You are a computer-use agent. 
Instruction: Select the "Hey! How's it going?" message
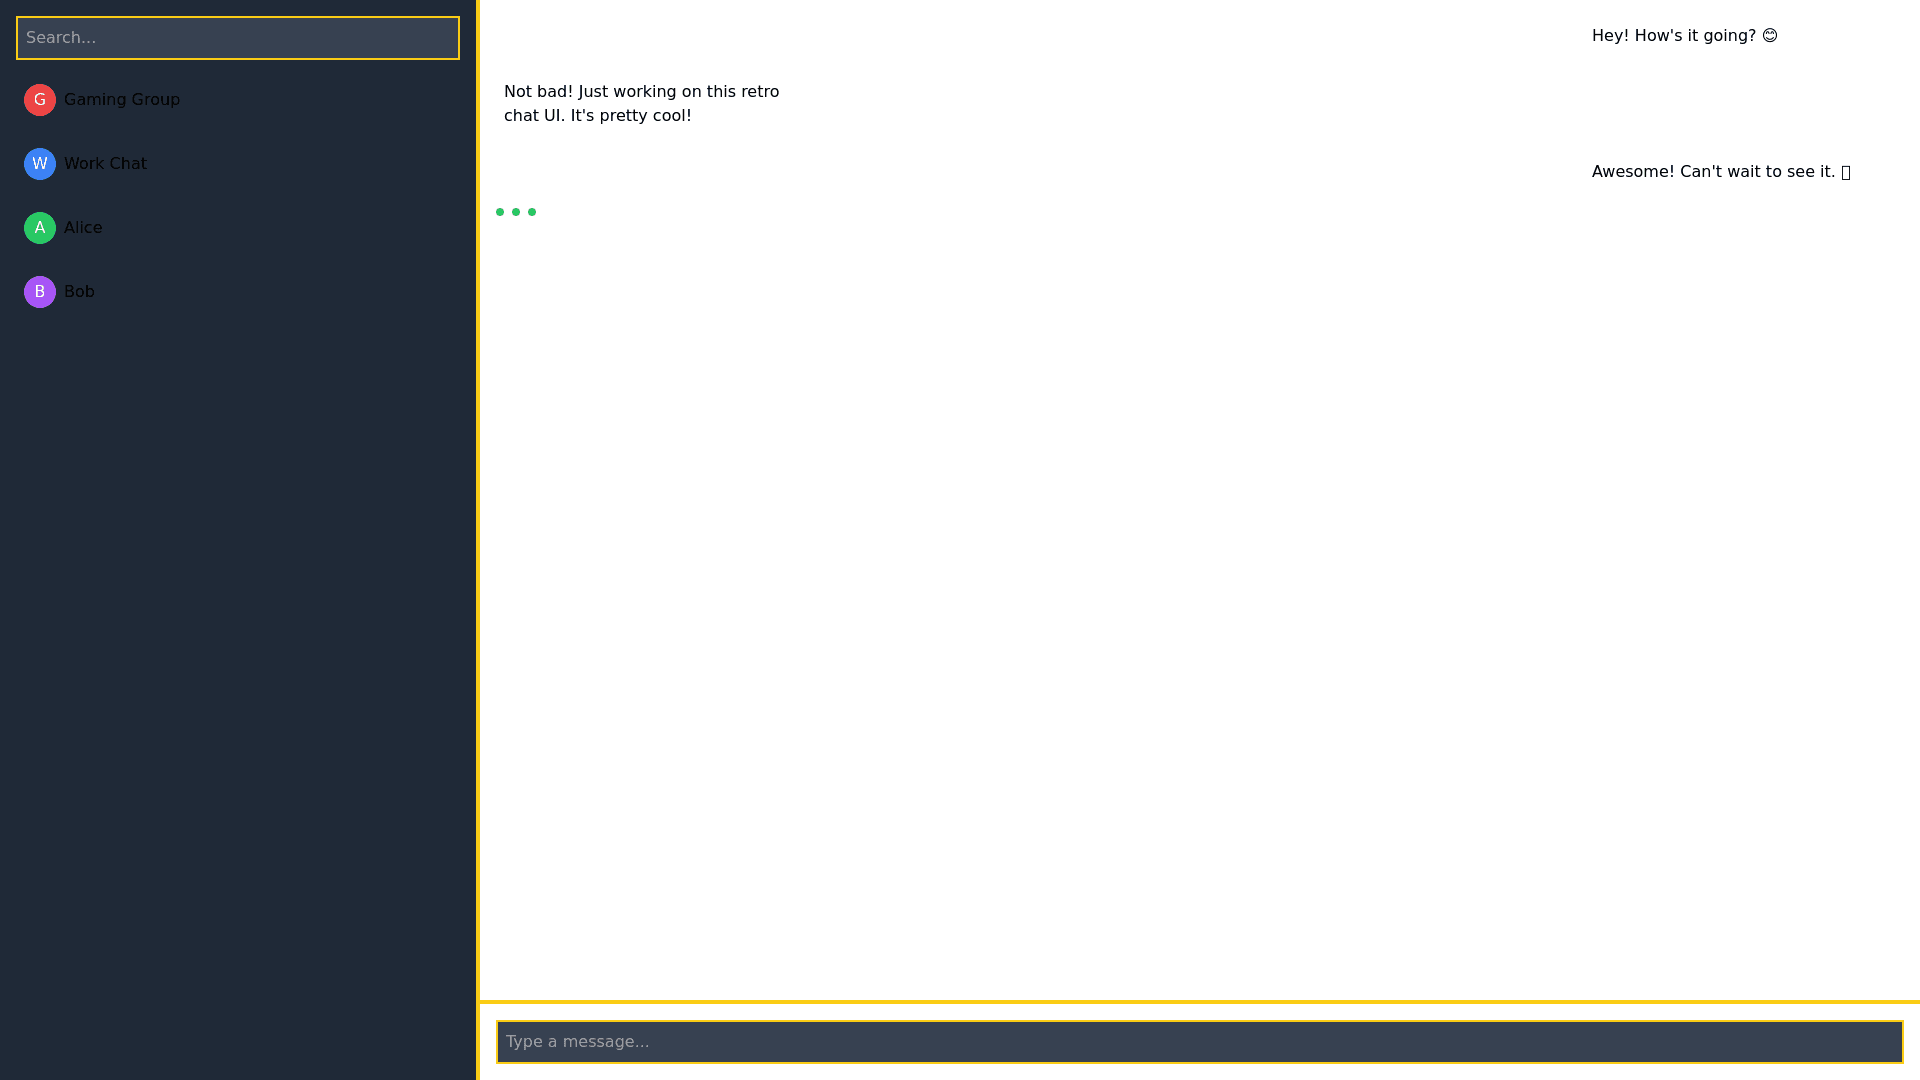coord(1674,36)
